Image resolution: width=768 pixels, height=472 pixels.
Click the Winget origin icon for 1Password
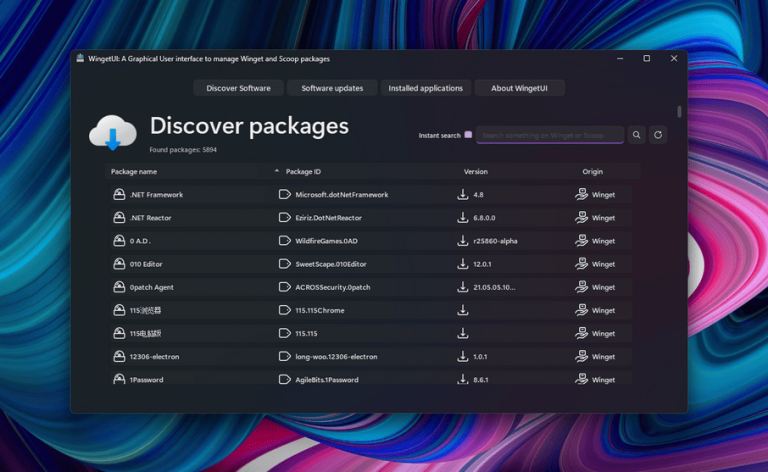pyautogui.click(x=581, y=380)
